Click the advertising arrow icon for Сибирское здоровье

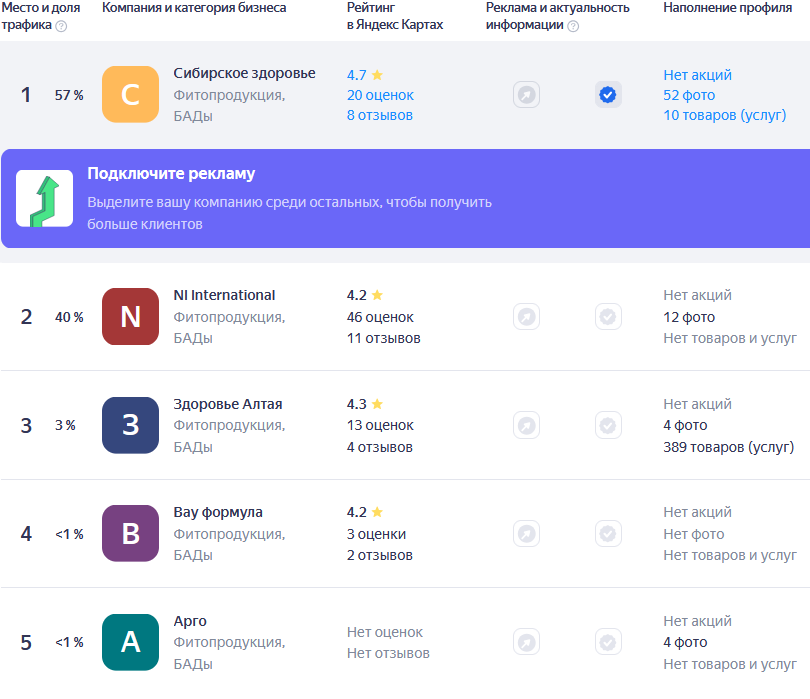pos(526,95)
